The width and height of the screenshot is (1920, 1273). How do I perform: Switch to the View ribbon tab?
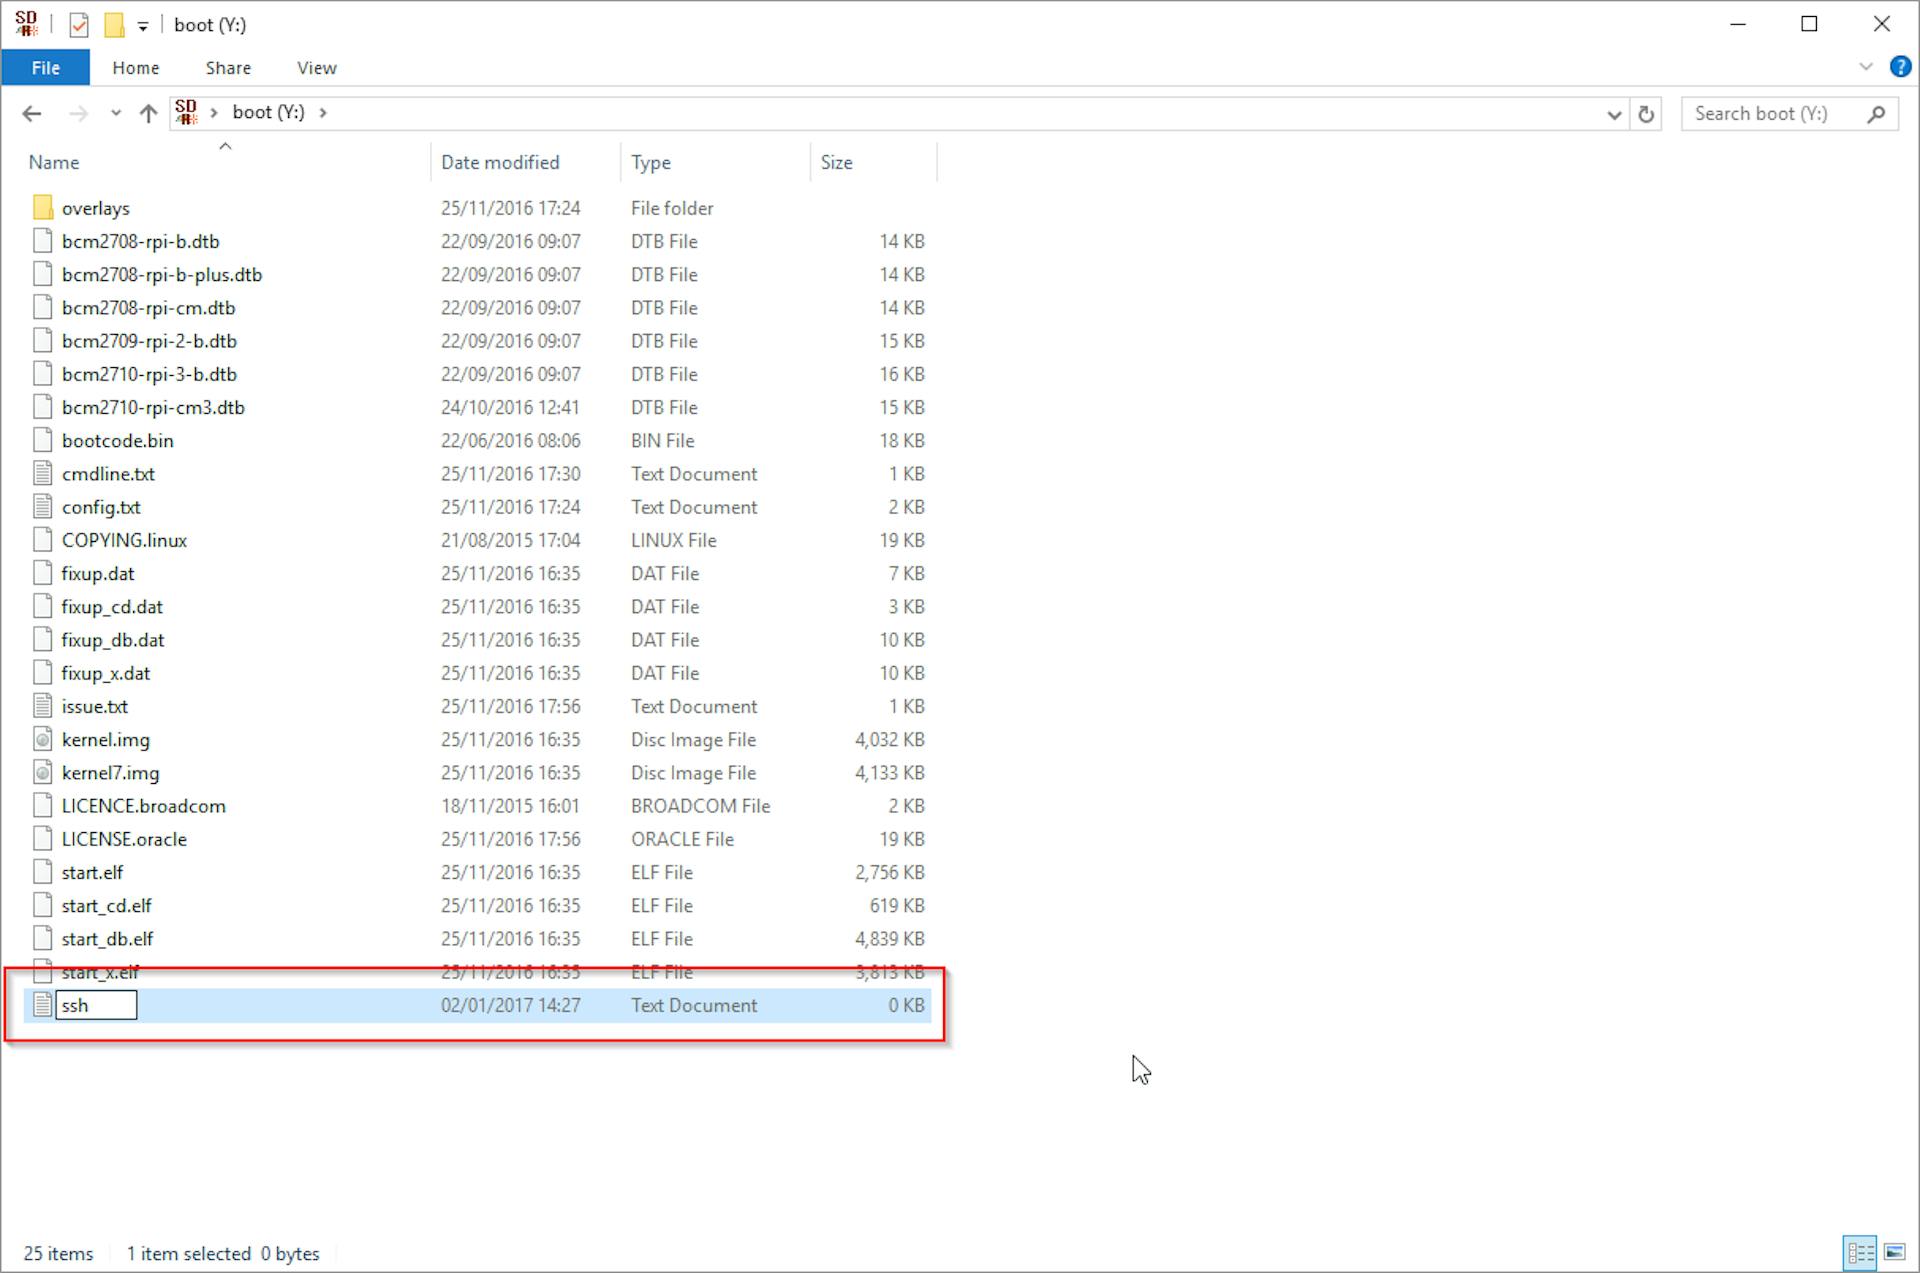(316, 68)
